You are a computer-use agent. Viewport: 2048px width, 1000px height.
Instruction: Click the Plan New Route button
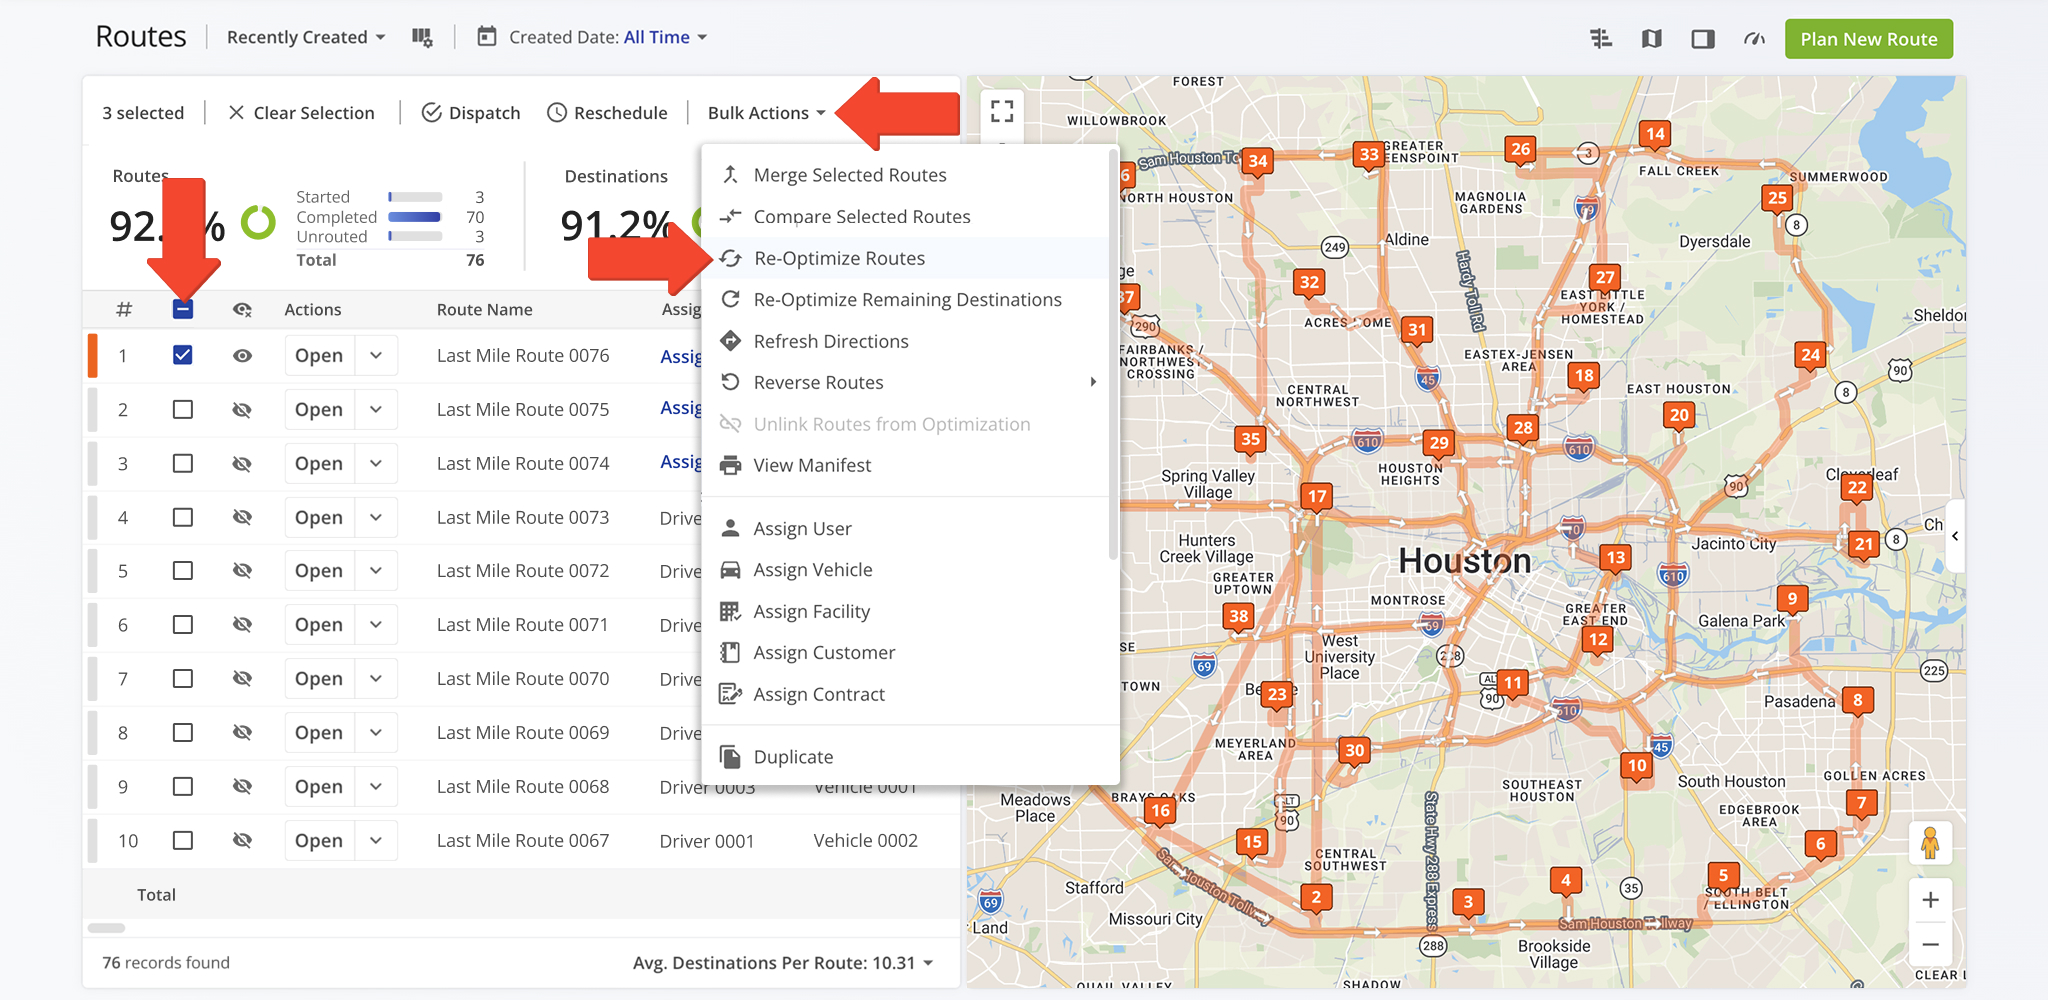(1868, 39)
